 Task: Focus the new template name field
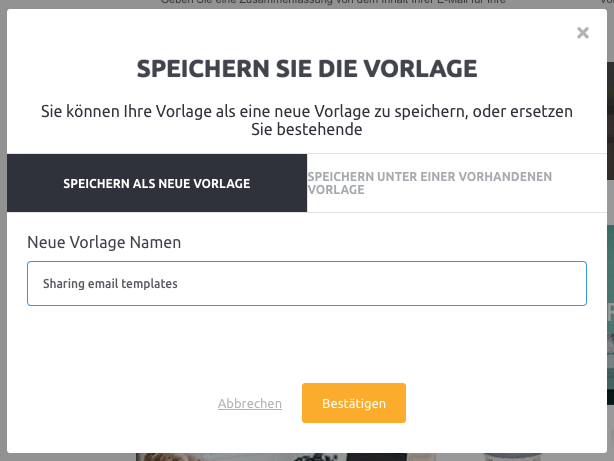[x=307, y=283]
